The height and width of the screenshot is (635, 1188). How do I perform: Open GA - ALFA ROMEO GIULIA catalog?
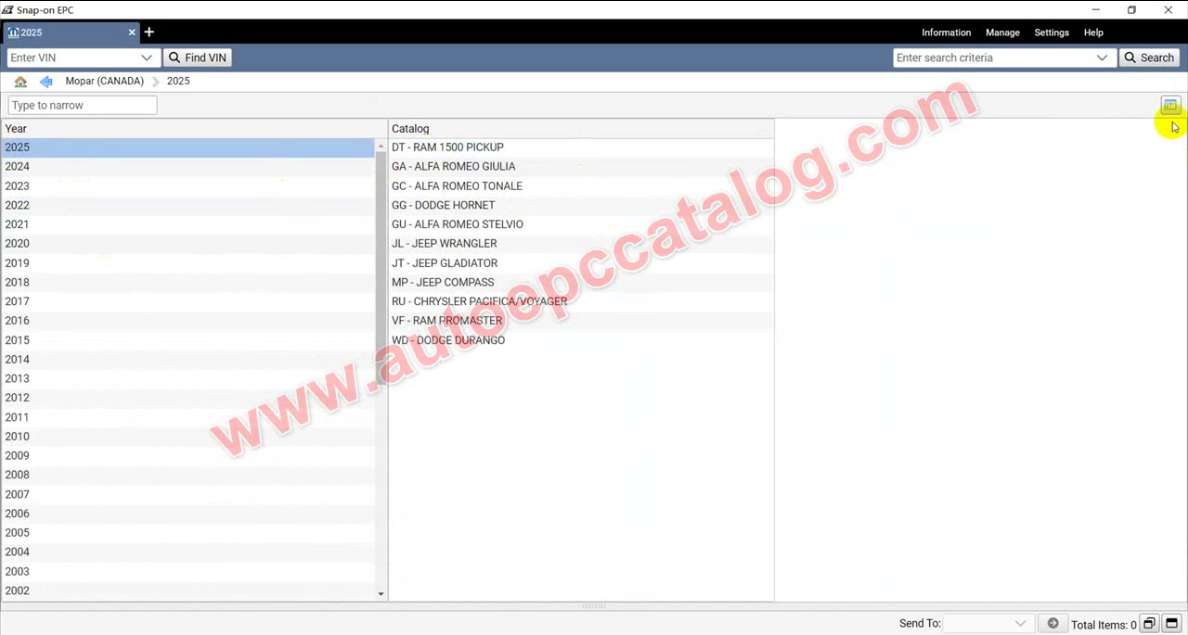581,167
